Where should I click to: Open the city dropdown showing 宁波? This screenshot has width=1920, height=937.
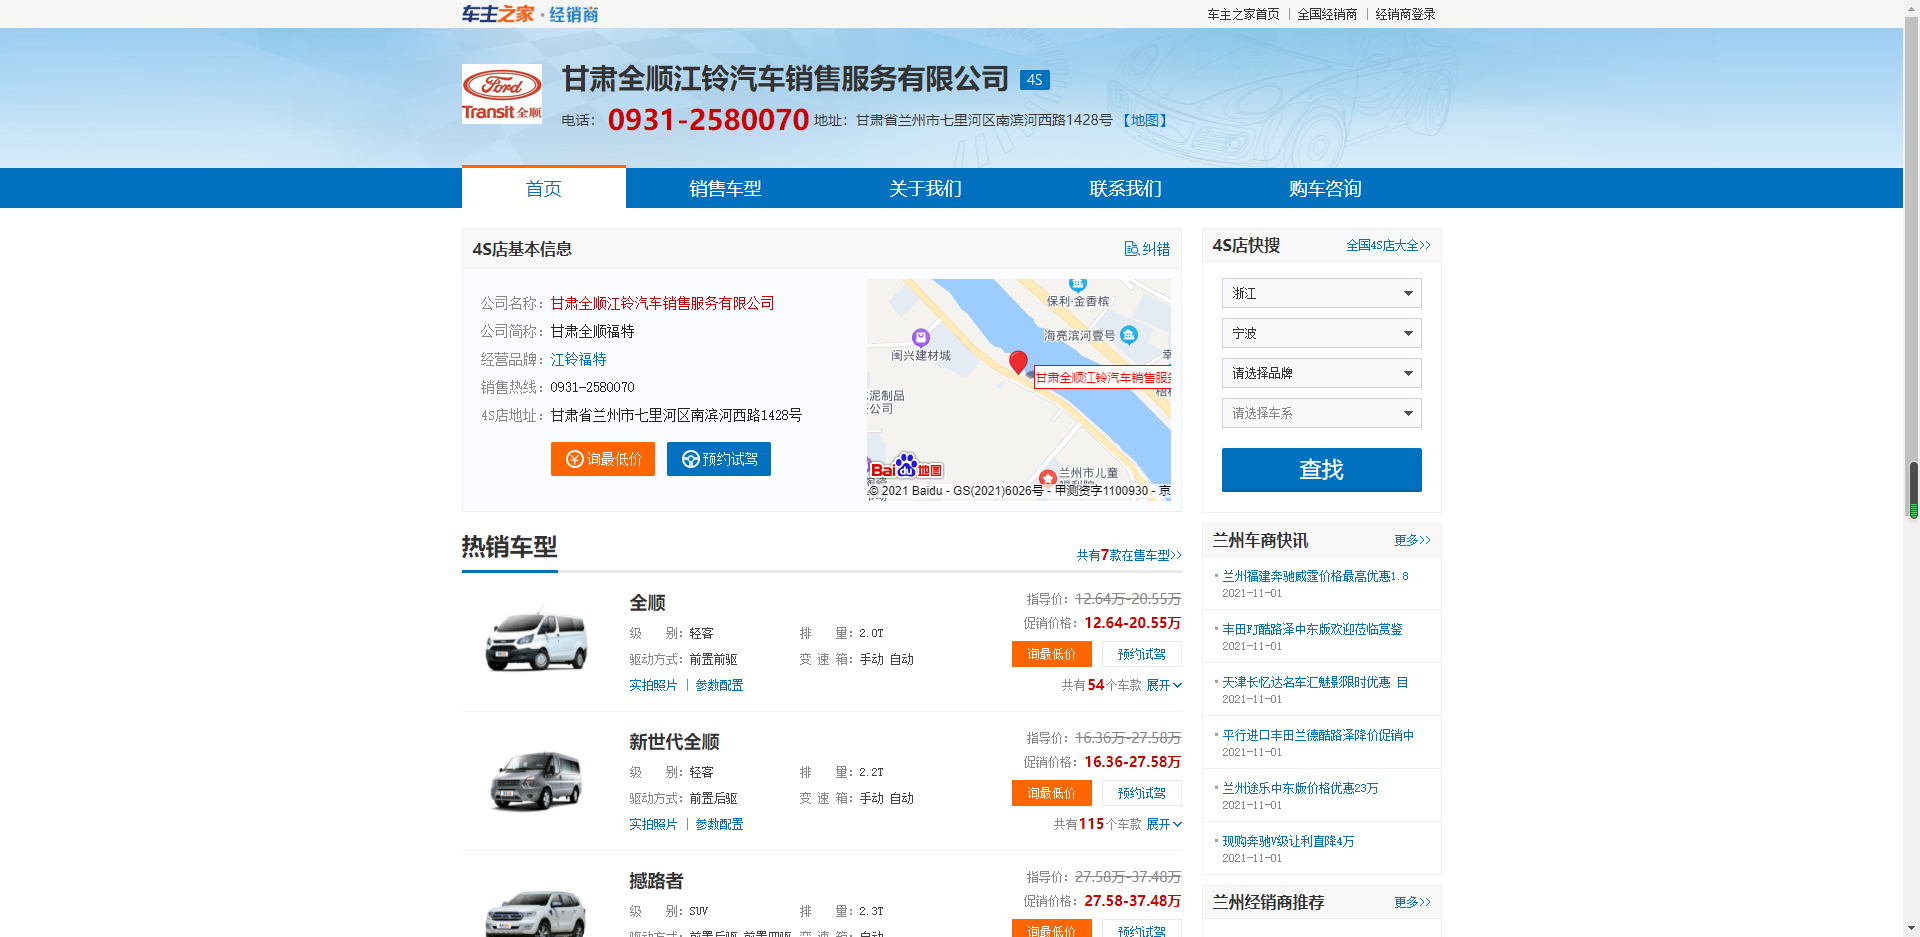click(1321, 333)
